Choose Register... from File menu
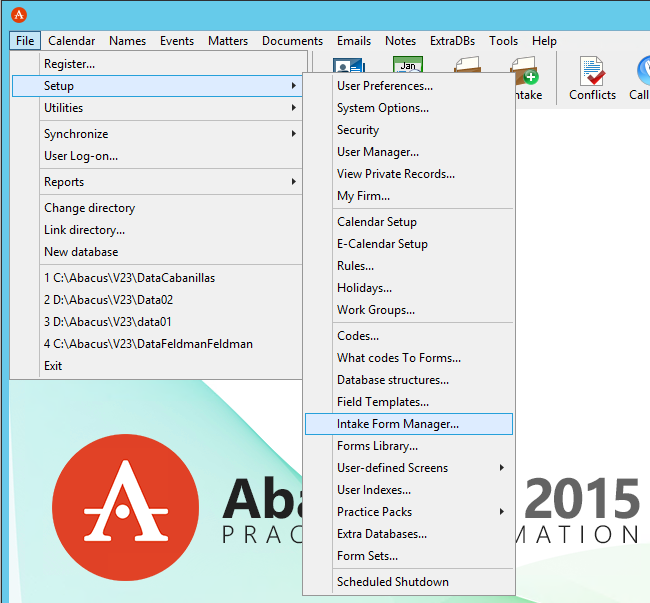Viewport: 650px width, 603px height. tap(158, 64)
